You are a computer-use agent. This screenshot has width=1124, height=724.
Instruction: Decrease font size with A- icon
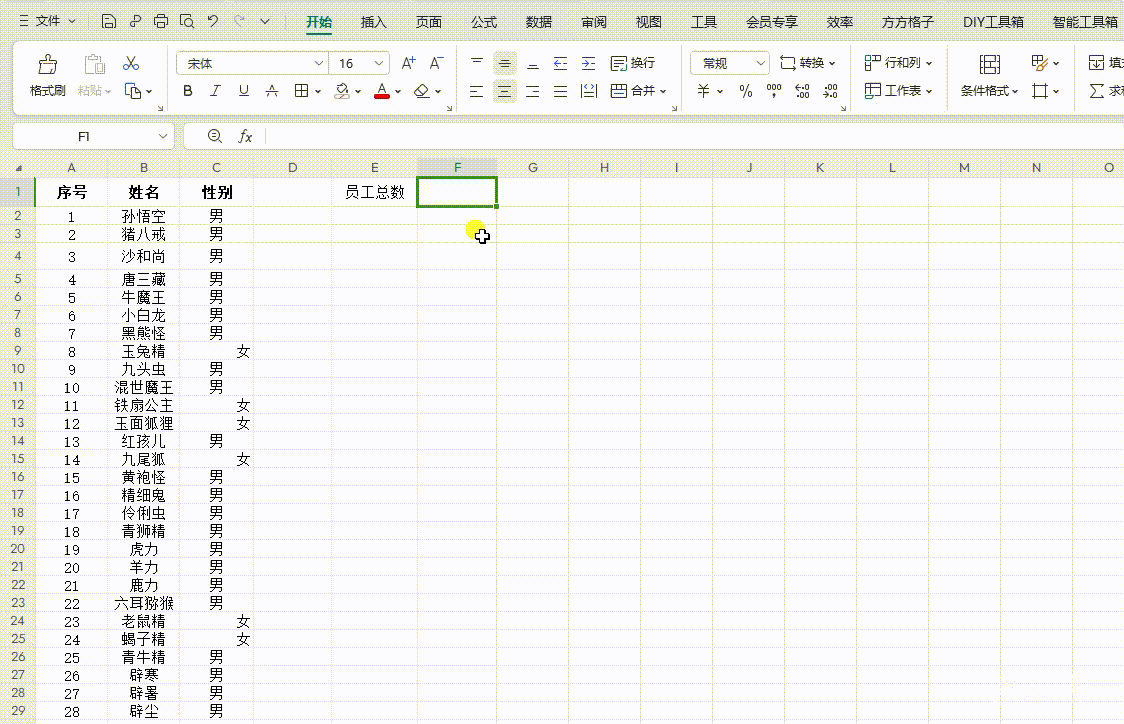pyautogui.click(x=436, y=64)
